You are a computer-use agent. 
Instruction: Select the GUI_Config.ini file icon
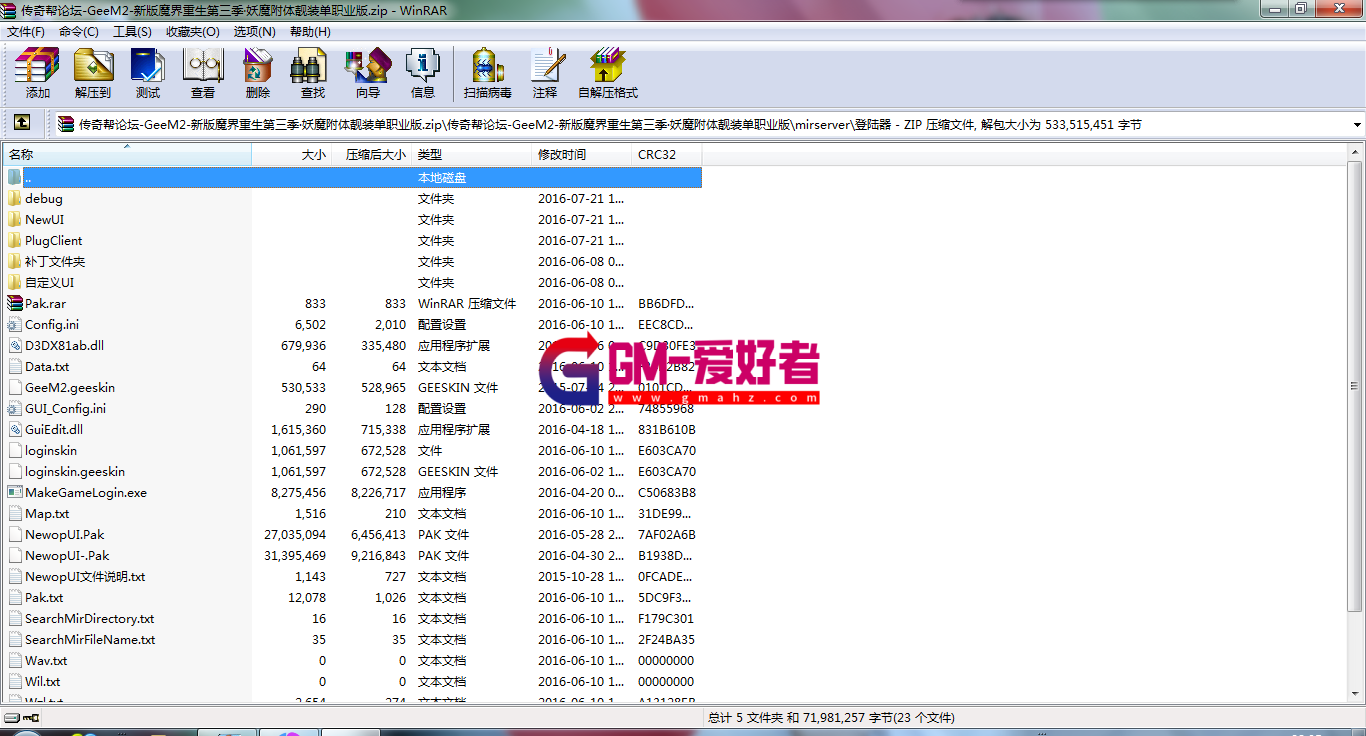point(14,408)
